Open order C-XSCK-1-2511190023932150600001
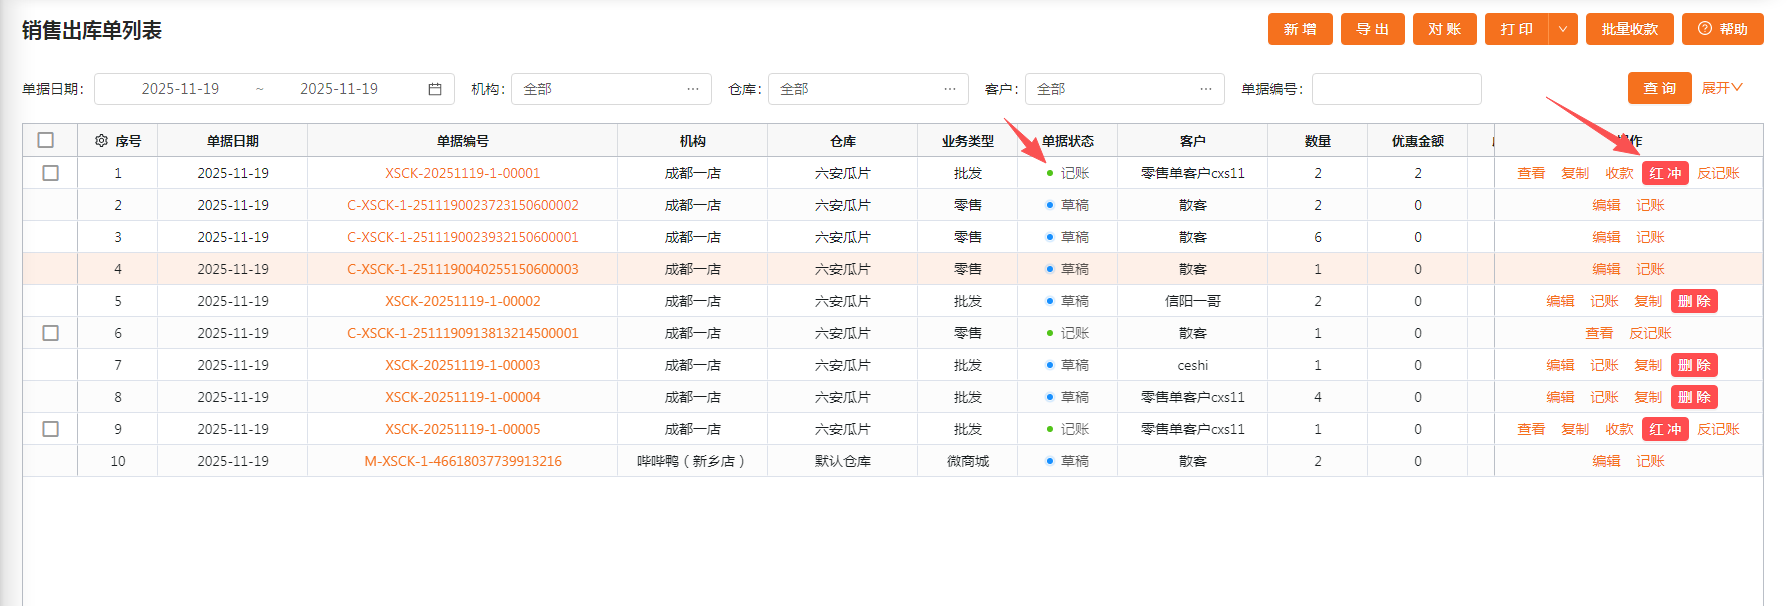 point(463,237)
